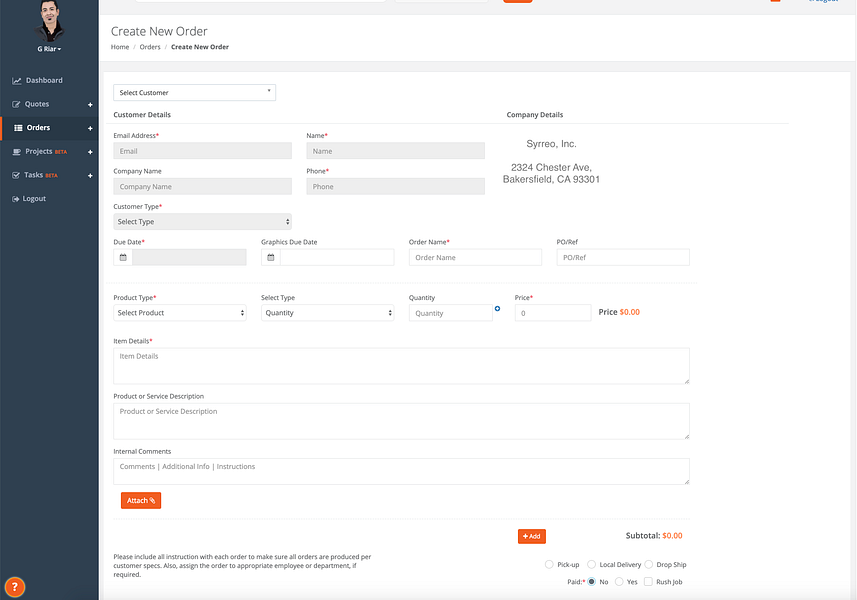Click the Create New Order breadcrumb text
This screenshot has width=857, height=600.
click(x=199, y=47)
